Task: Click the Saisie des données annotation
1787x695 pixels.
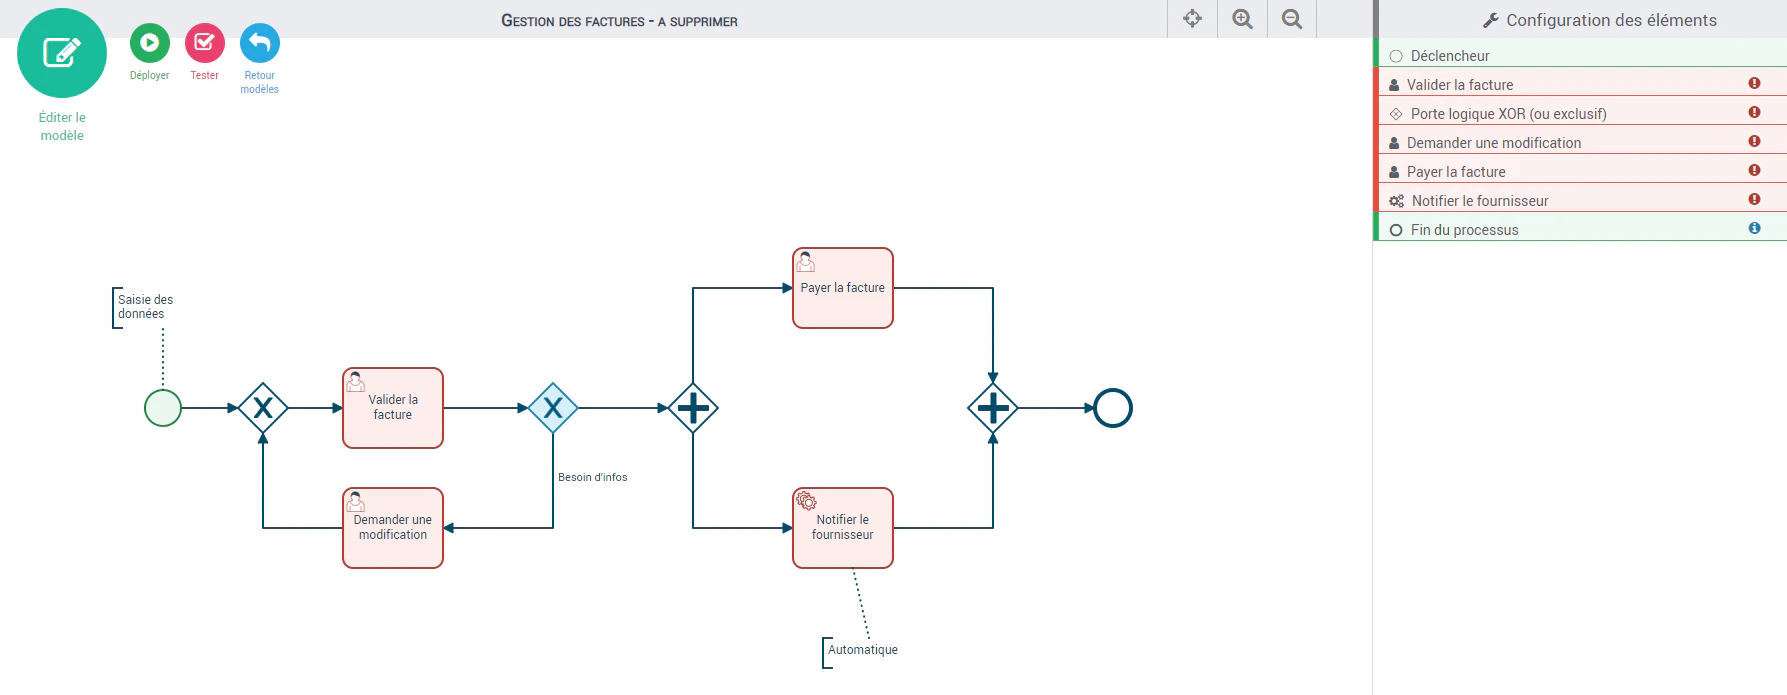Action: tap(145, 307)
